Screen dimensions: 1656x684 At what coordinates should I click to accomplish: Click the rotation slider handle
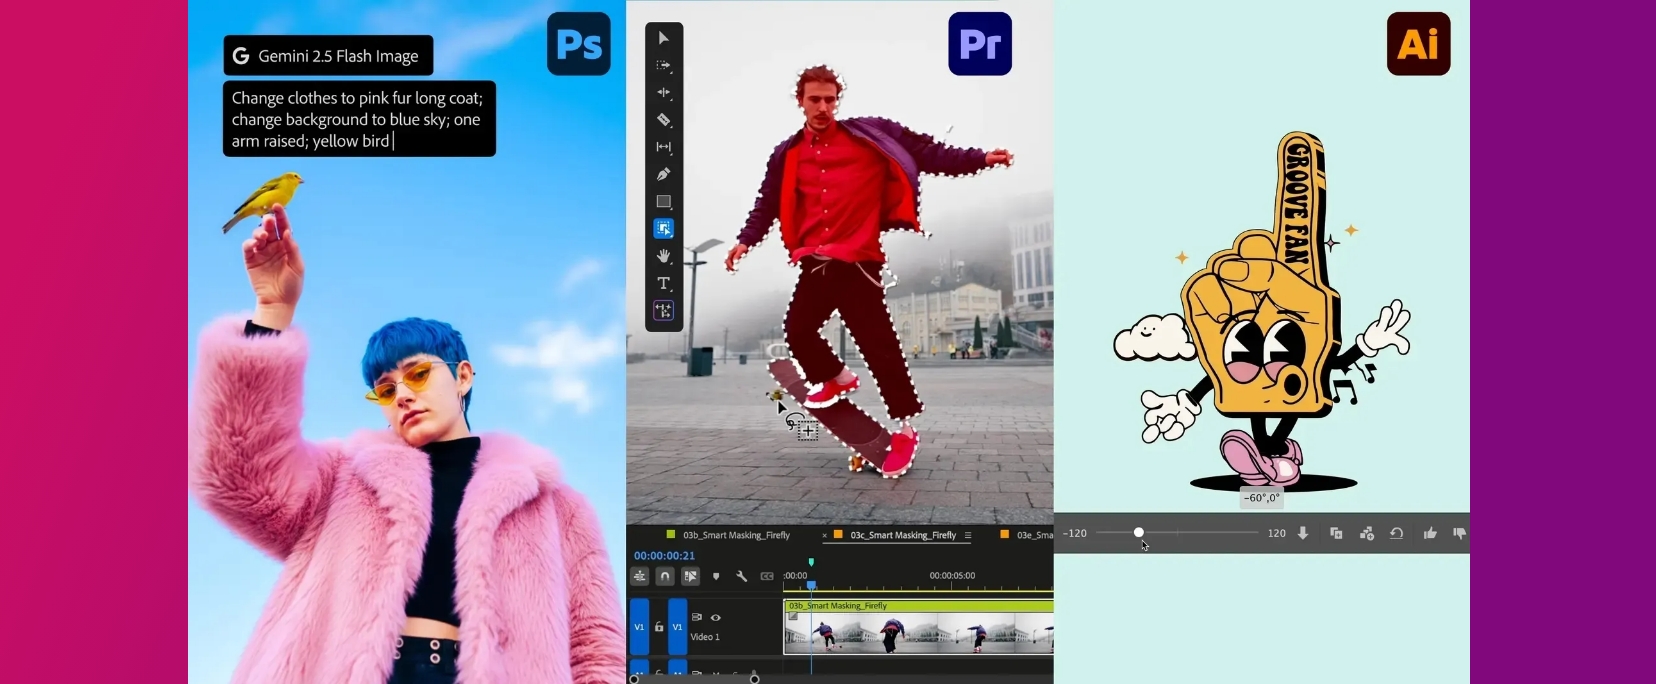click(x=1138, y=533)
